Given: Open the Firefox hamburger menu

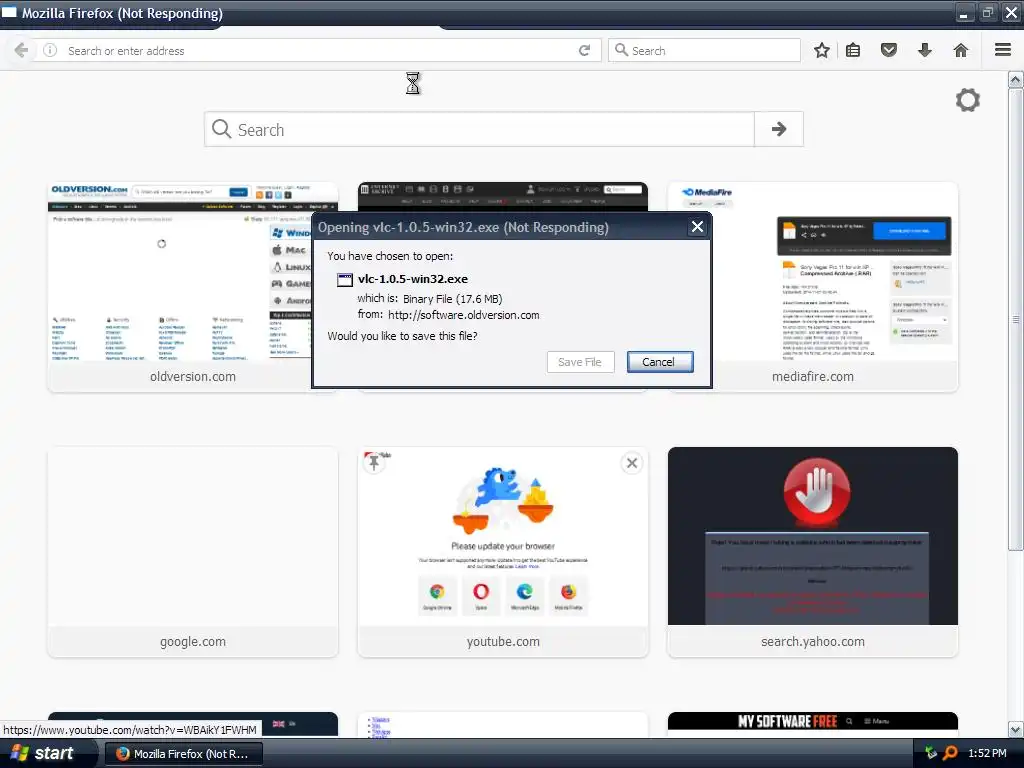Looking at the screenshot, I should [1003, 50].
